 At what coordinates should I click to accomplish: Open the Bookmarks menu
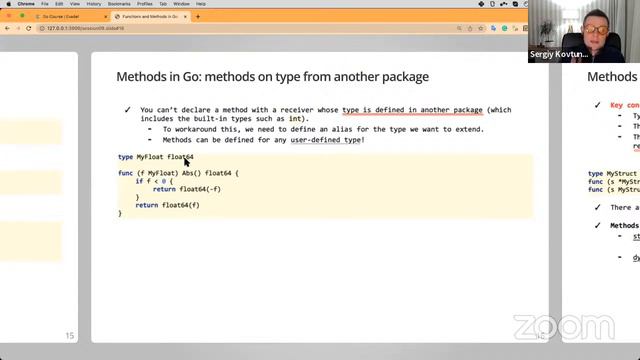tap(119, 4)
